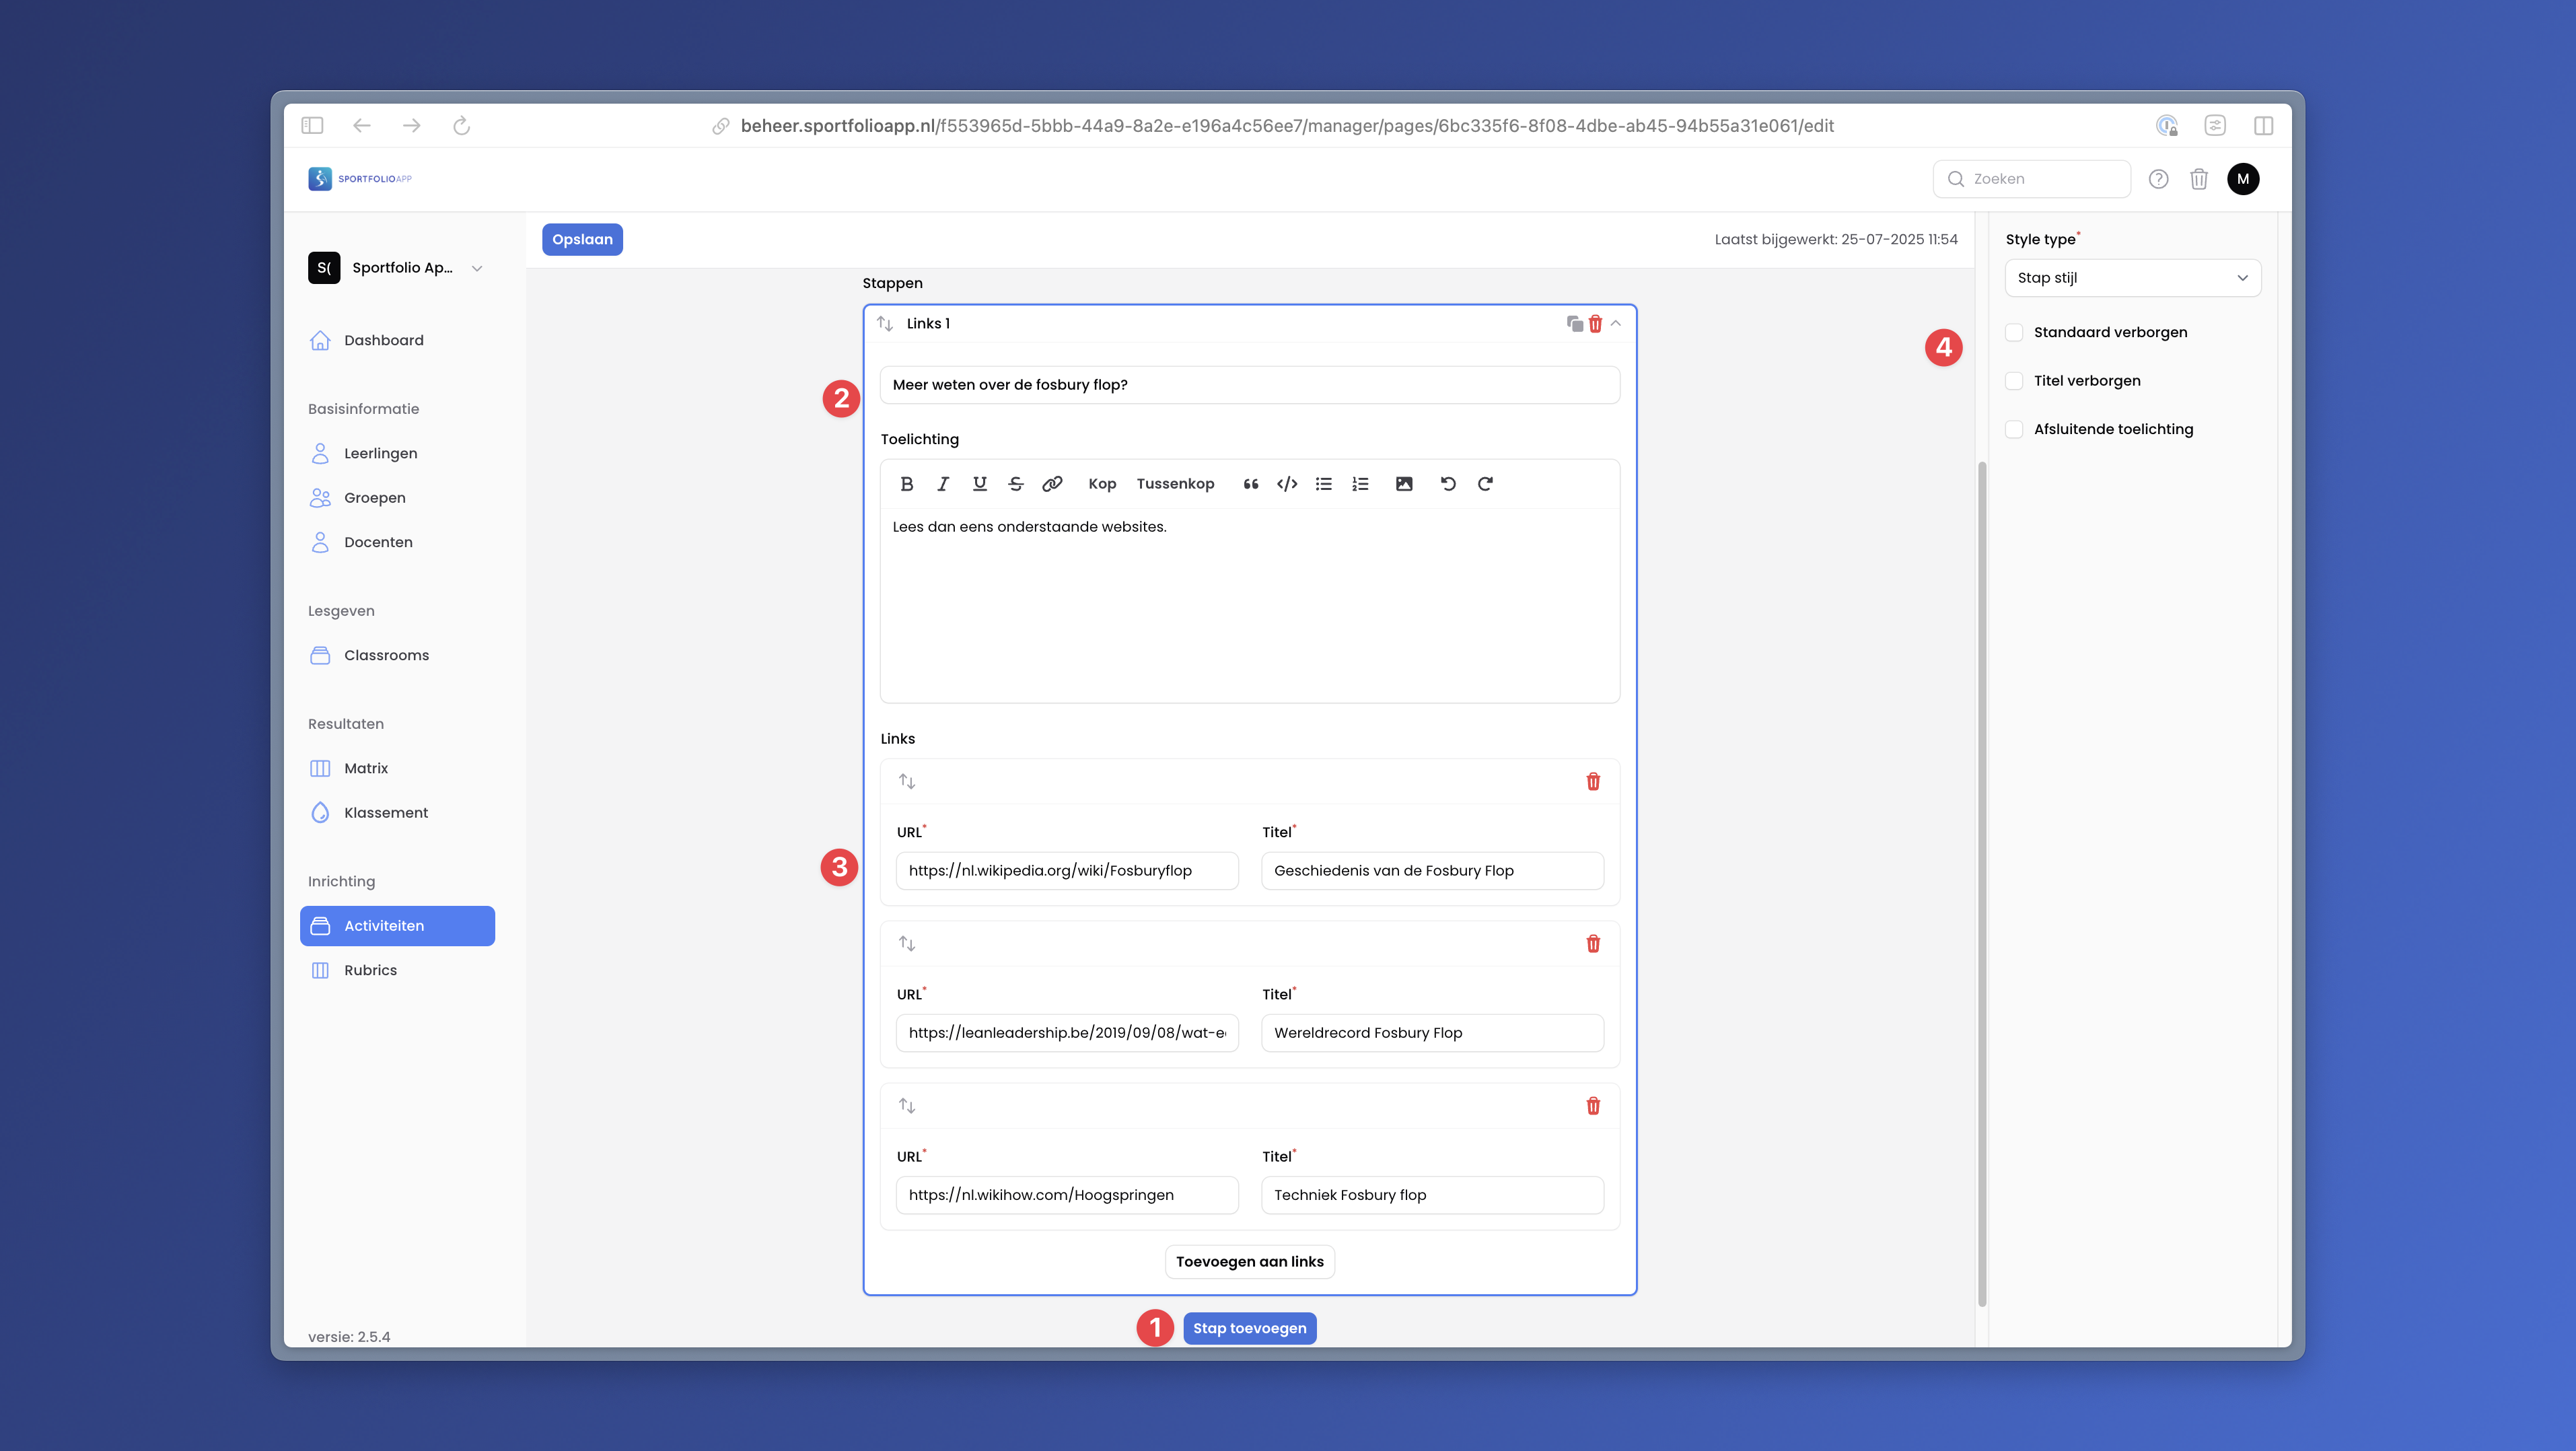Toggle the browser sidebar icon
This screenshot has height=1451, width=2576.
[312, 125]
